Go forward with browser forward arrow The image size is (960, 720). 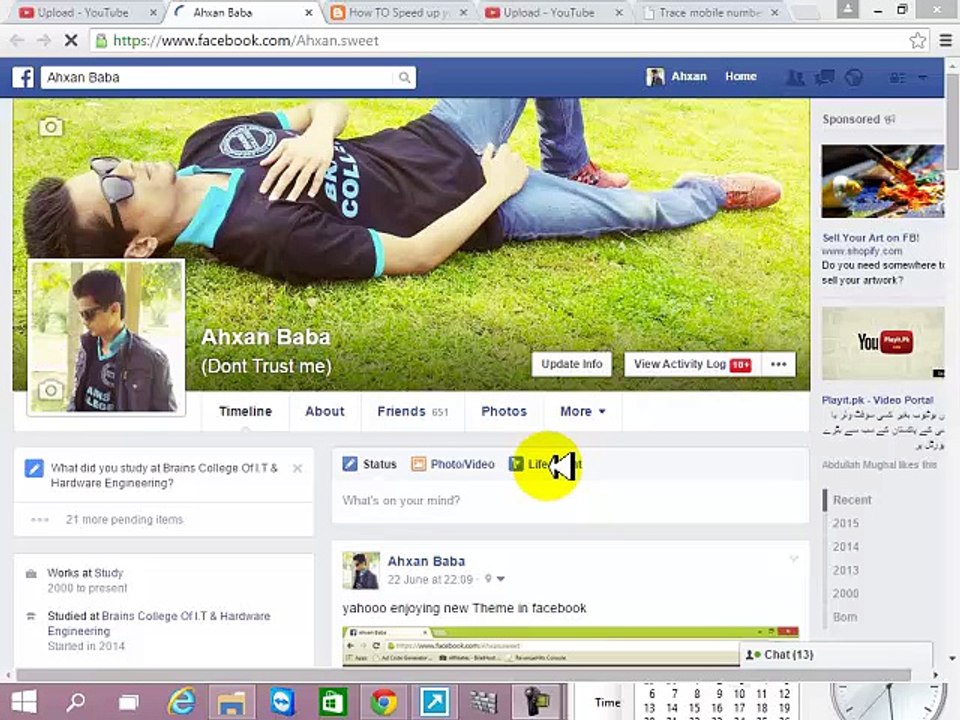pos(43,40)
